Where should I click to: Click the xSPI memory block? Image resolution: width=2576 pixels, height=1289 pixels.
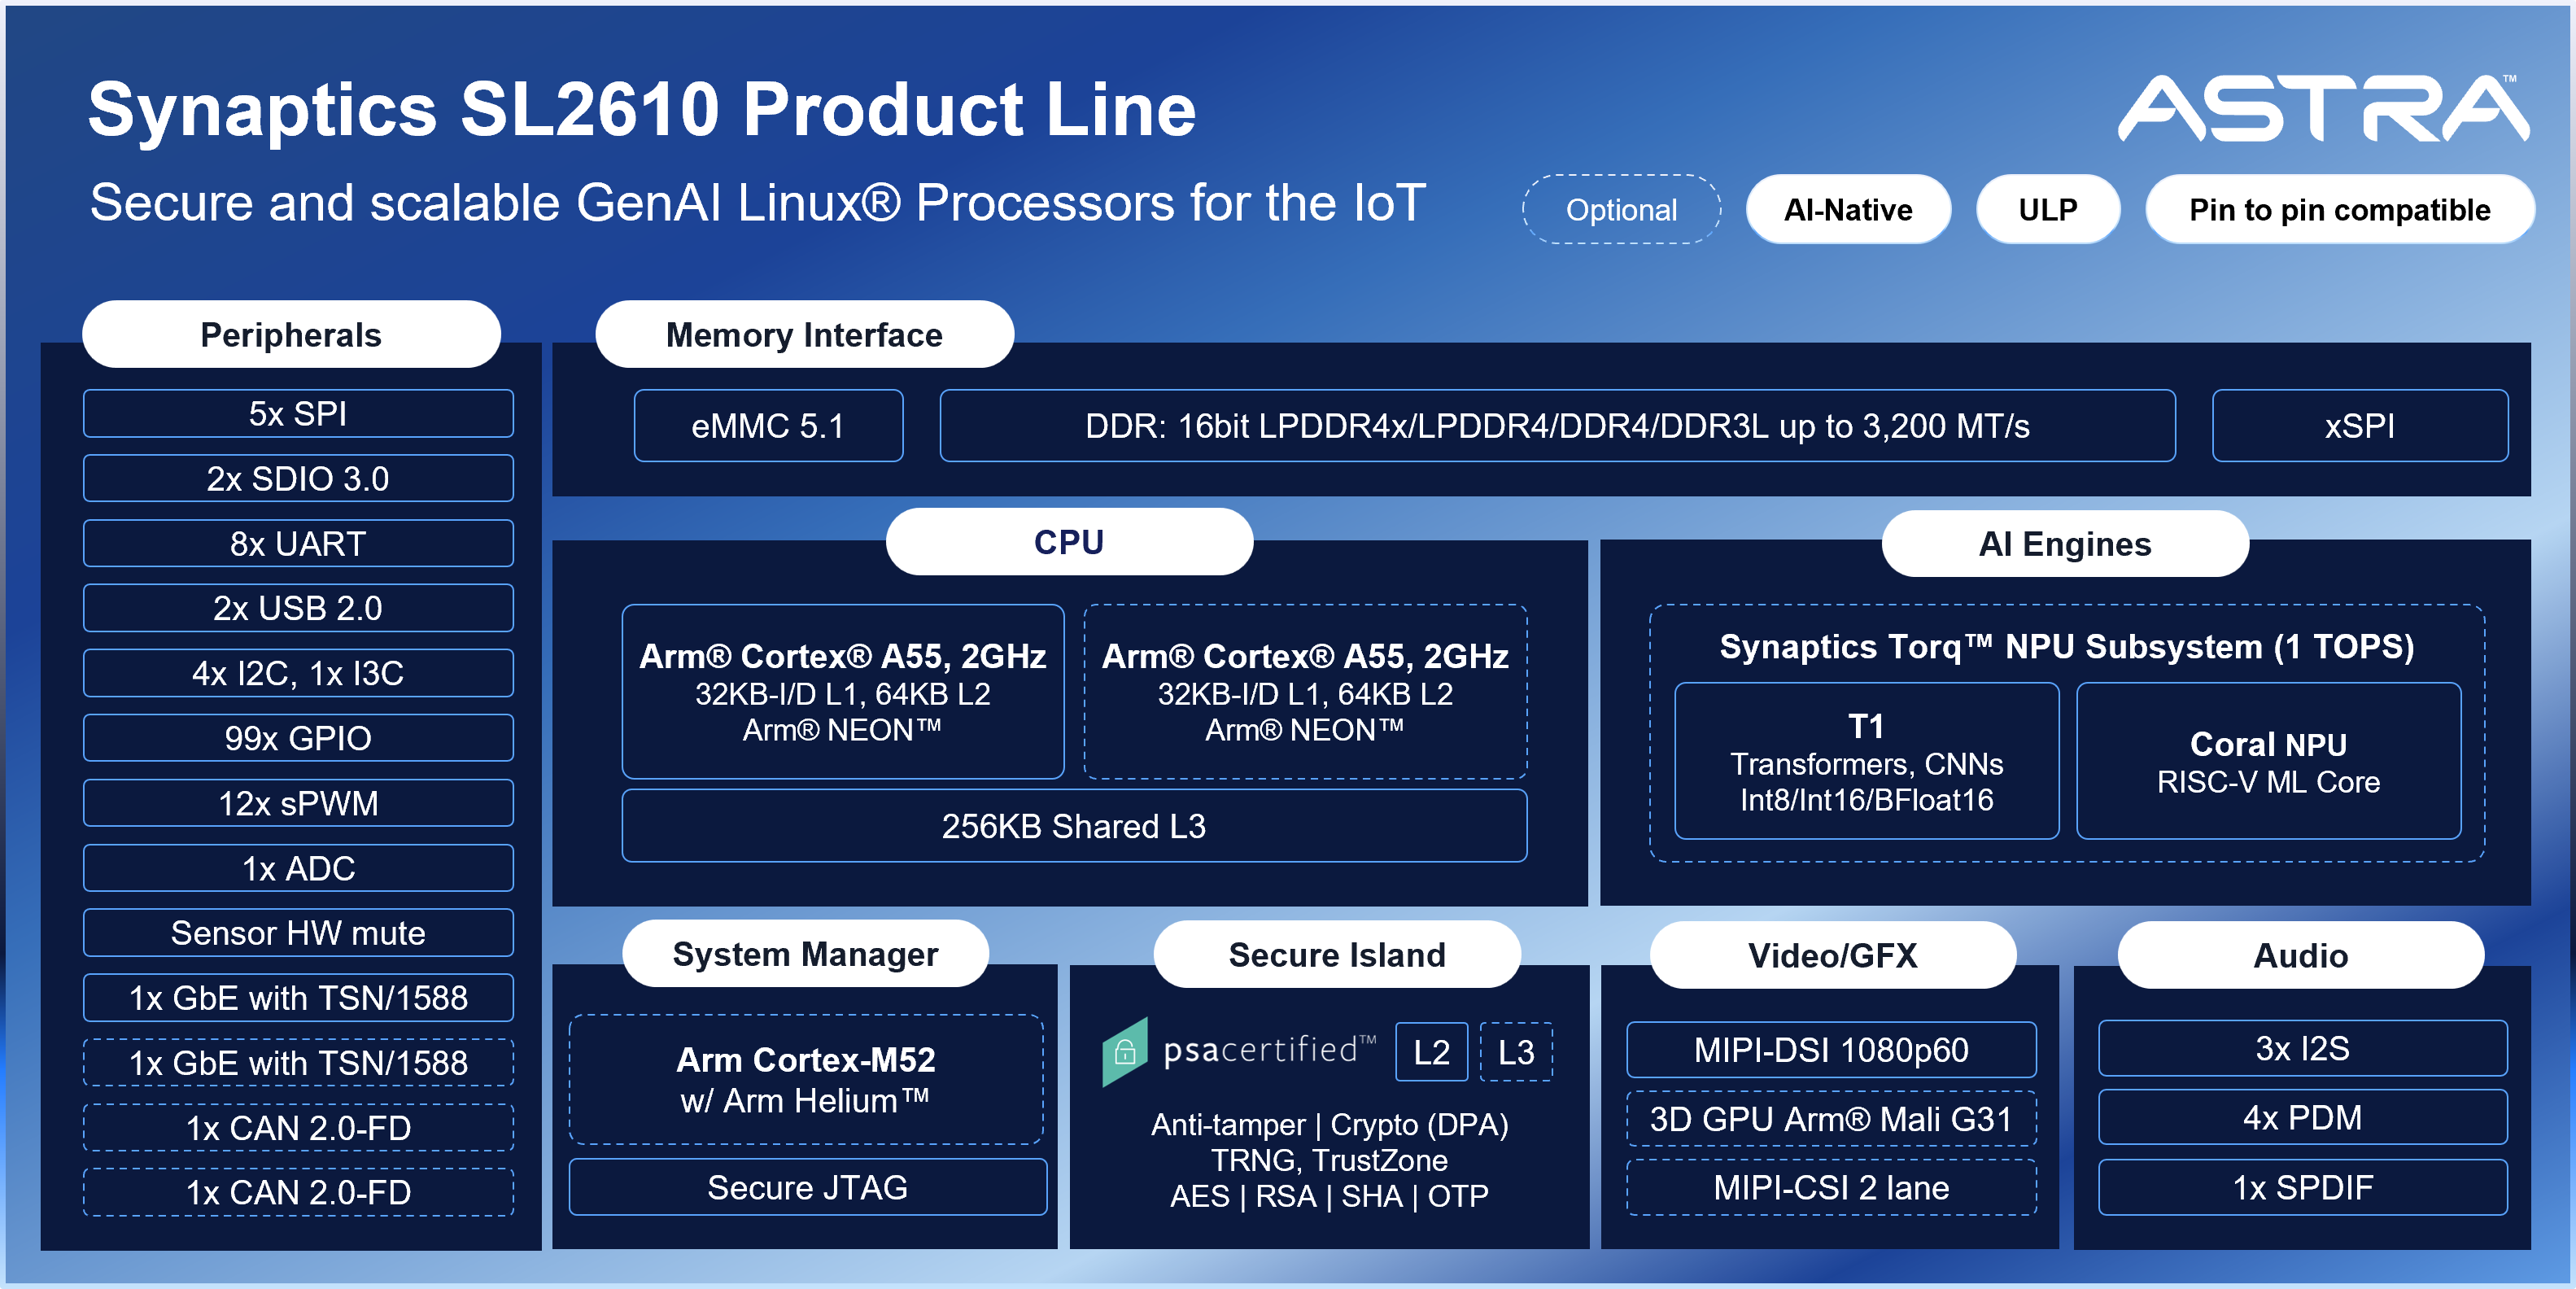tap(2359, 426)
